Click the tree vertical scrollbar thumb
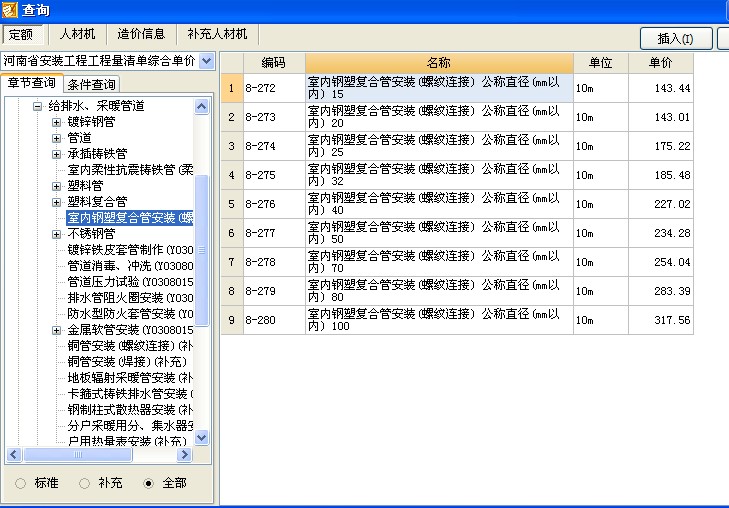Screen dimensions: 729x508 click(201, 251)
